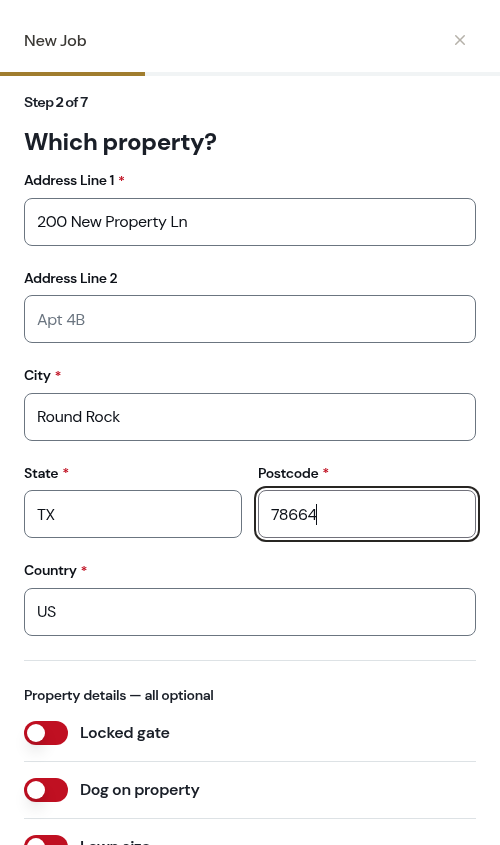The width and height of the screenshot is (500, 845).
Task: Click into the City field containing Round Rock
Action: click(x=250, y=417)
